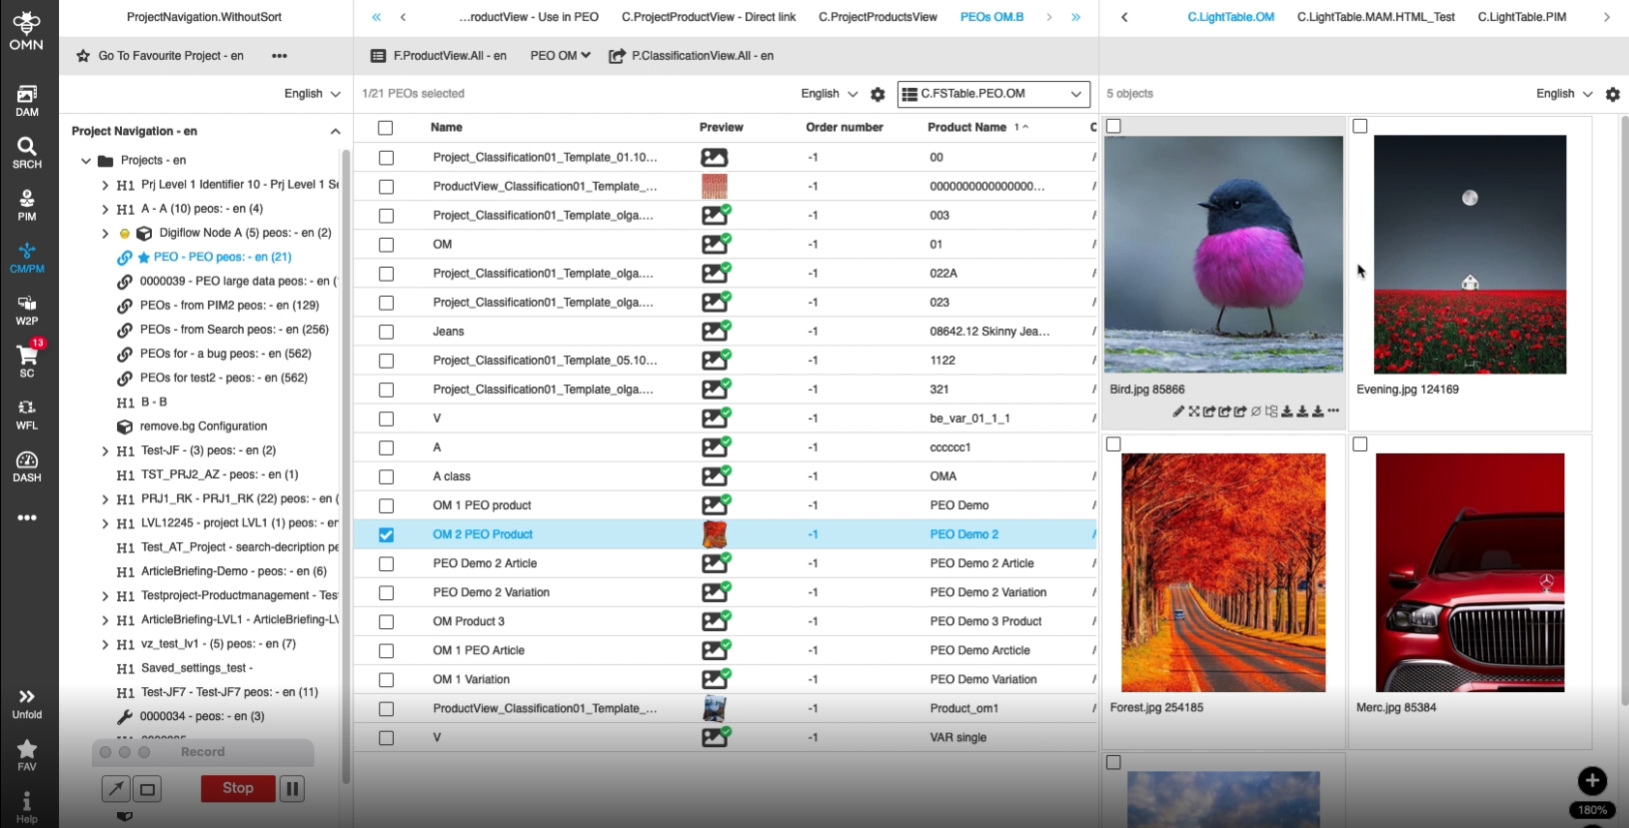Open the FAV favourites star icon
Image resolution: width=1629 pixels, height=828 pixels.
27,755
